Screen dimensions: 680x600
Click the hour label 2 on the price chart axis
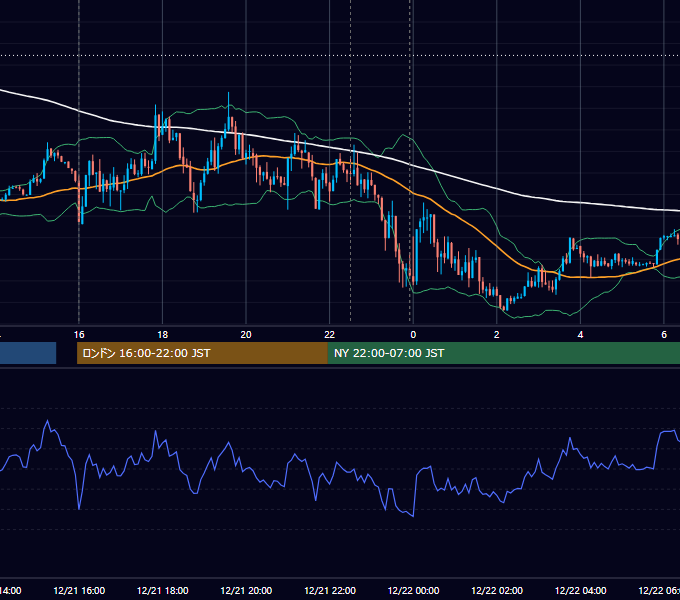tap(497, 335)
